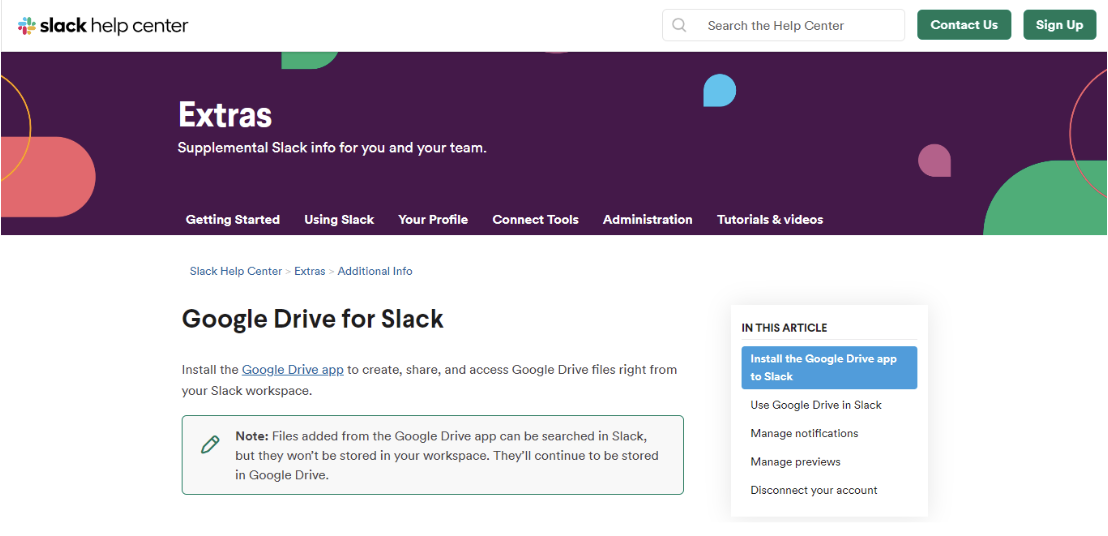The image size is (1108, 536).
Task: Click the Sign Up button
Action: pos(1059,25)
